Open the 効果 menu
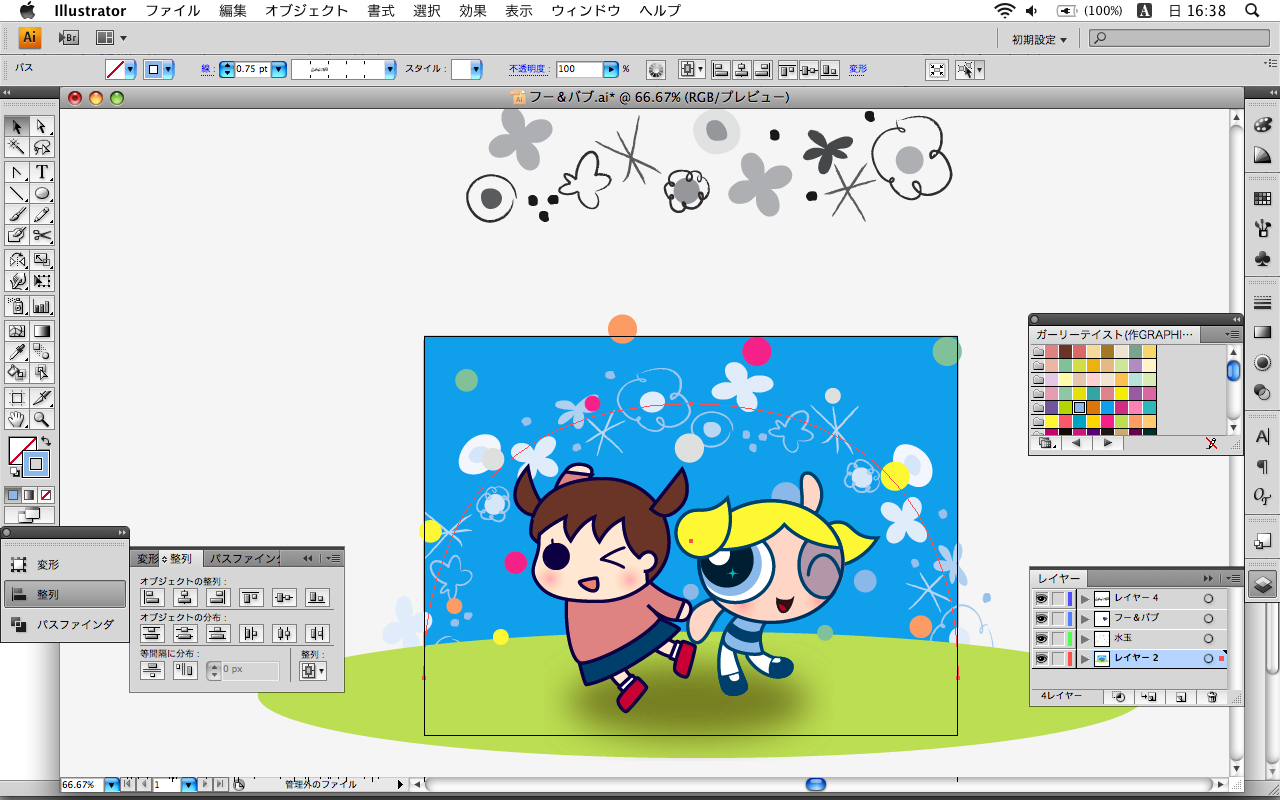This screenshot has height=800, width=1280. tap(473, 11)
